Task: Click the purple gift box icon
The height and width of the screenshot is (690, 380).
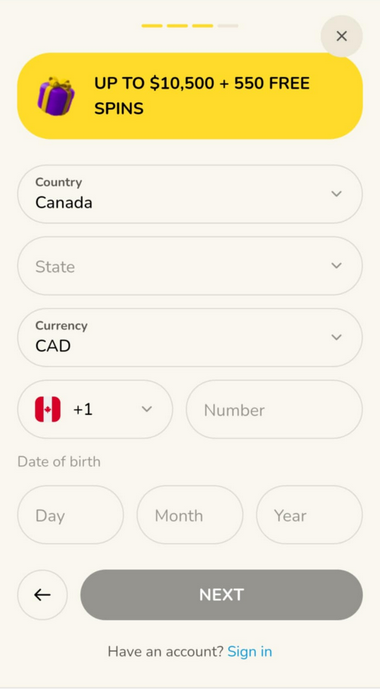Action: coord(55,96)
